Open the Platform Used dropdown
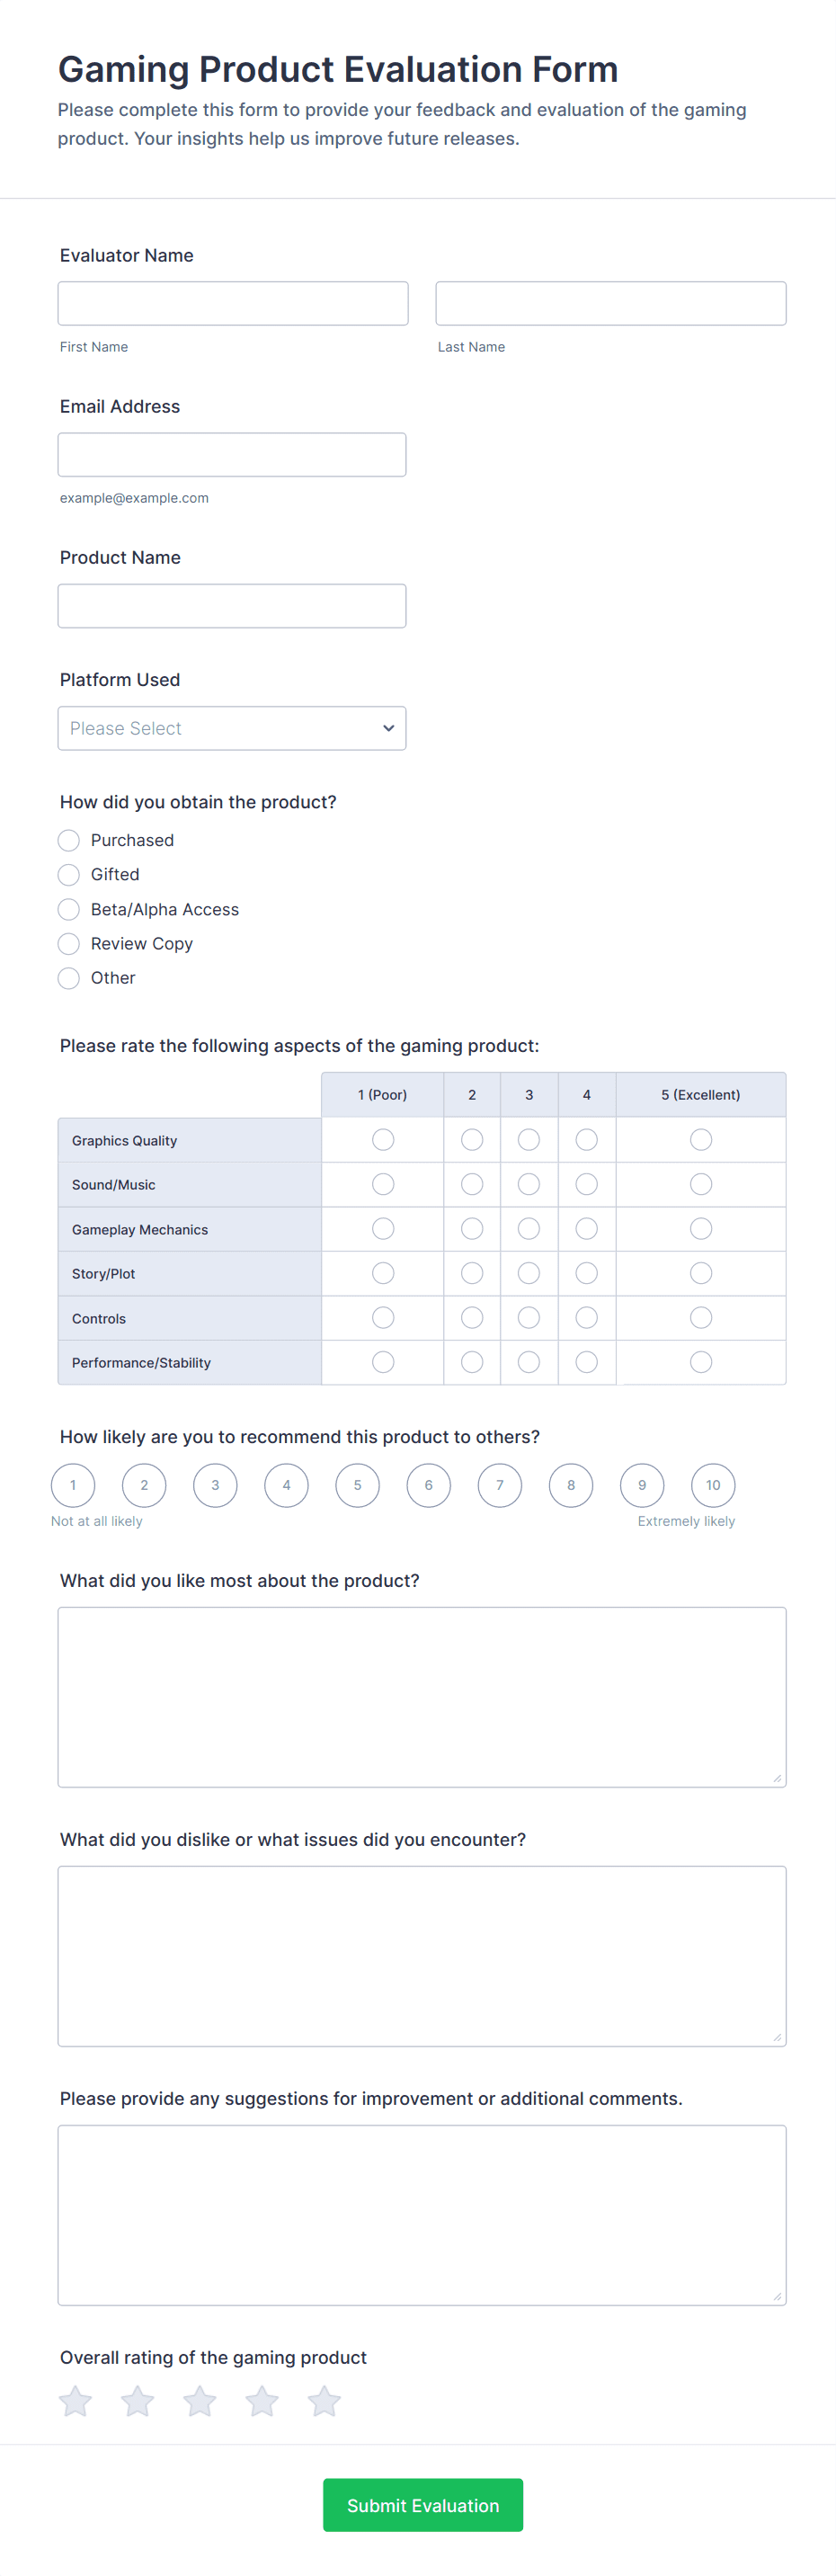Screen dimensions: 836x2576 [232, 728]
